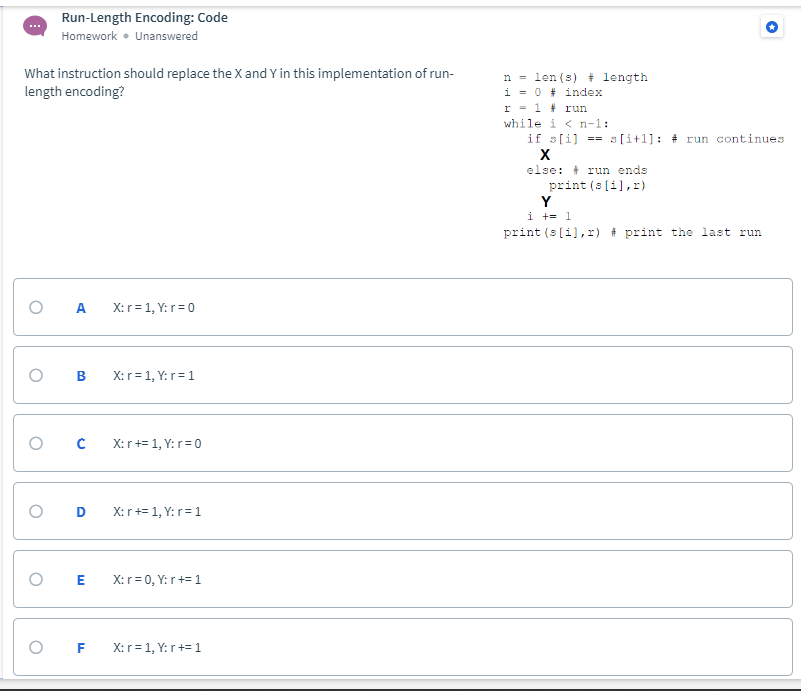Select radio button for answer B

36,375
